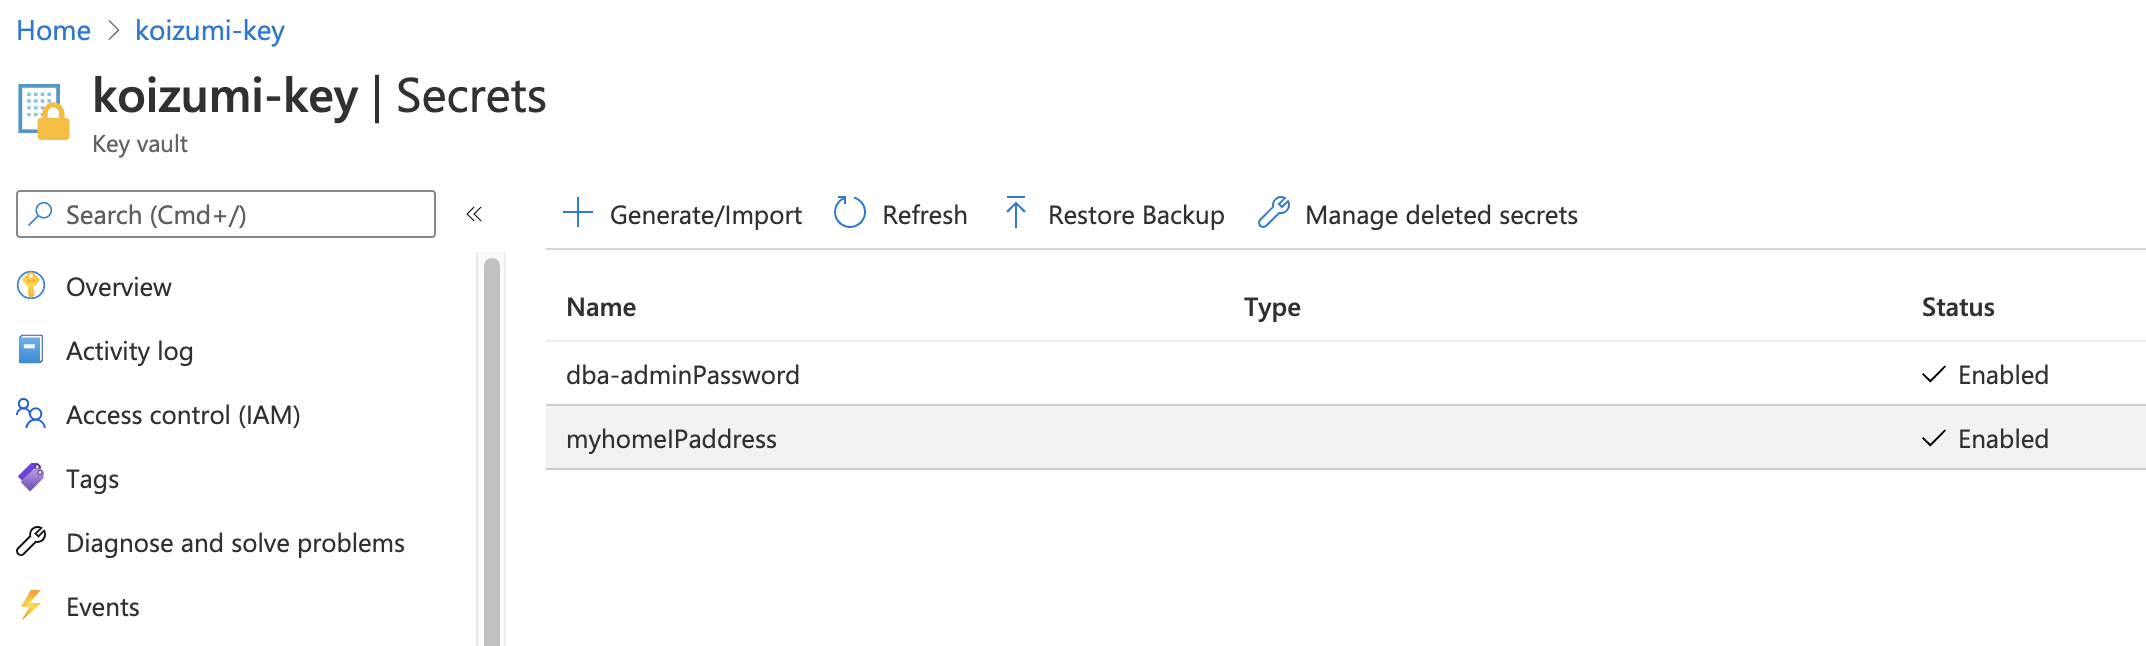Viewport: 2146px width, 646px height.
Task: Click the Refresh circular arrow icon
Action: click(x=849, y=213)
